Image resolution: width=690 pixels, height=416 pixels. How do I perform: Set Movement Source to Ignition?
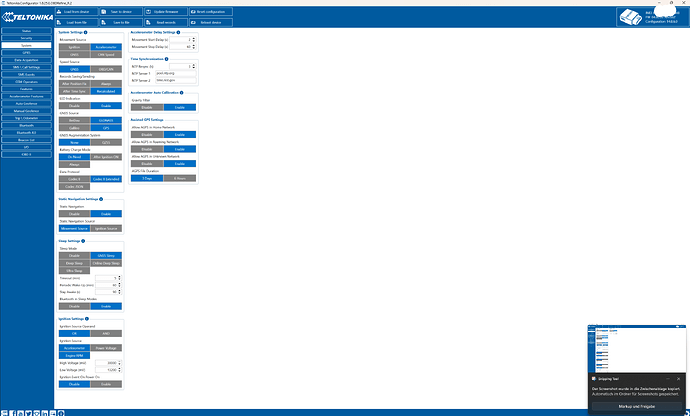pos(74,47)
